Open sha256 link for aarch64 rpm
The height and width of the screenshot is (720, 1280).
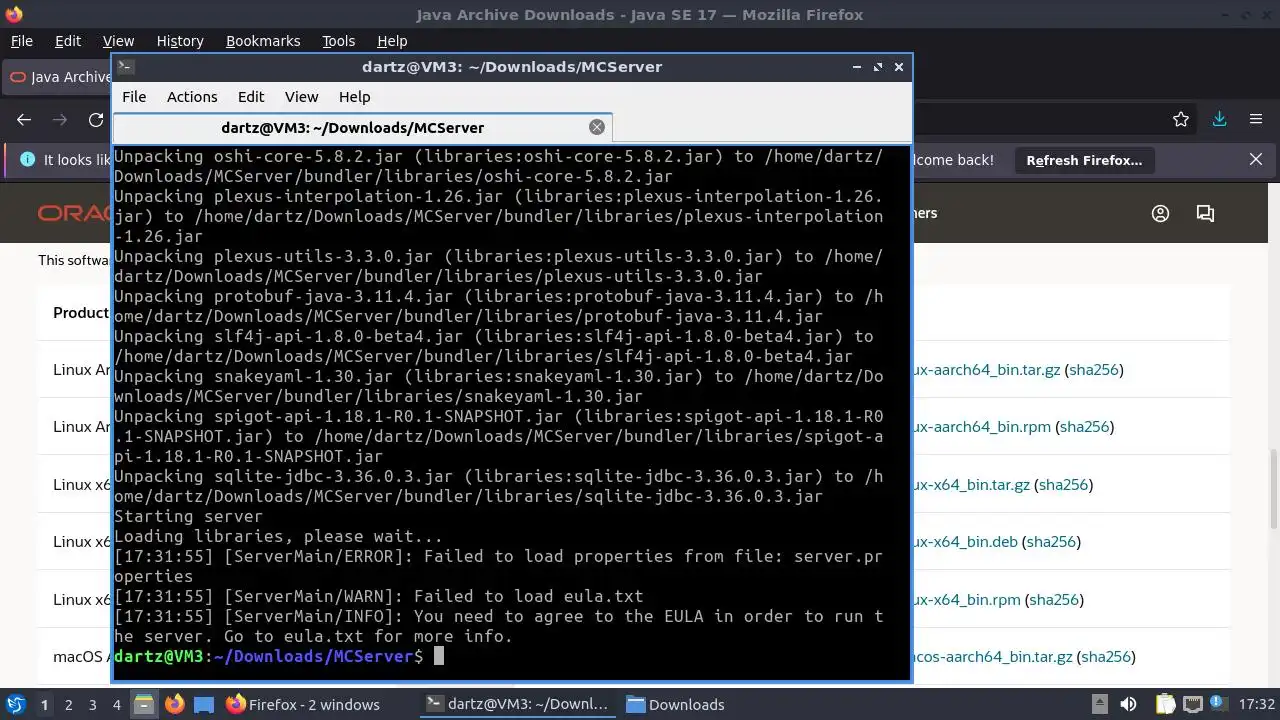pyautogui.click(x=1085, y=427)
